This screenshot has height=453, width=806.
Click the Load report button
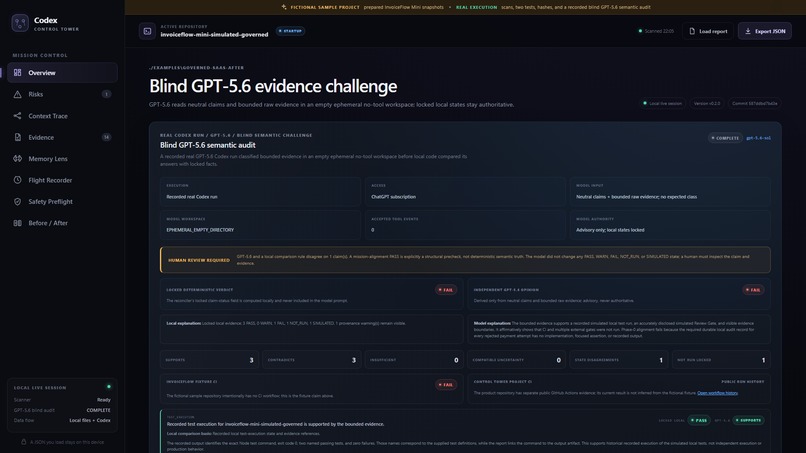[708, 31]
